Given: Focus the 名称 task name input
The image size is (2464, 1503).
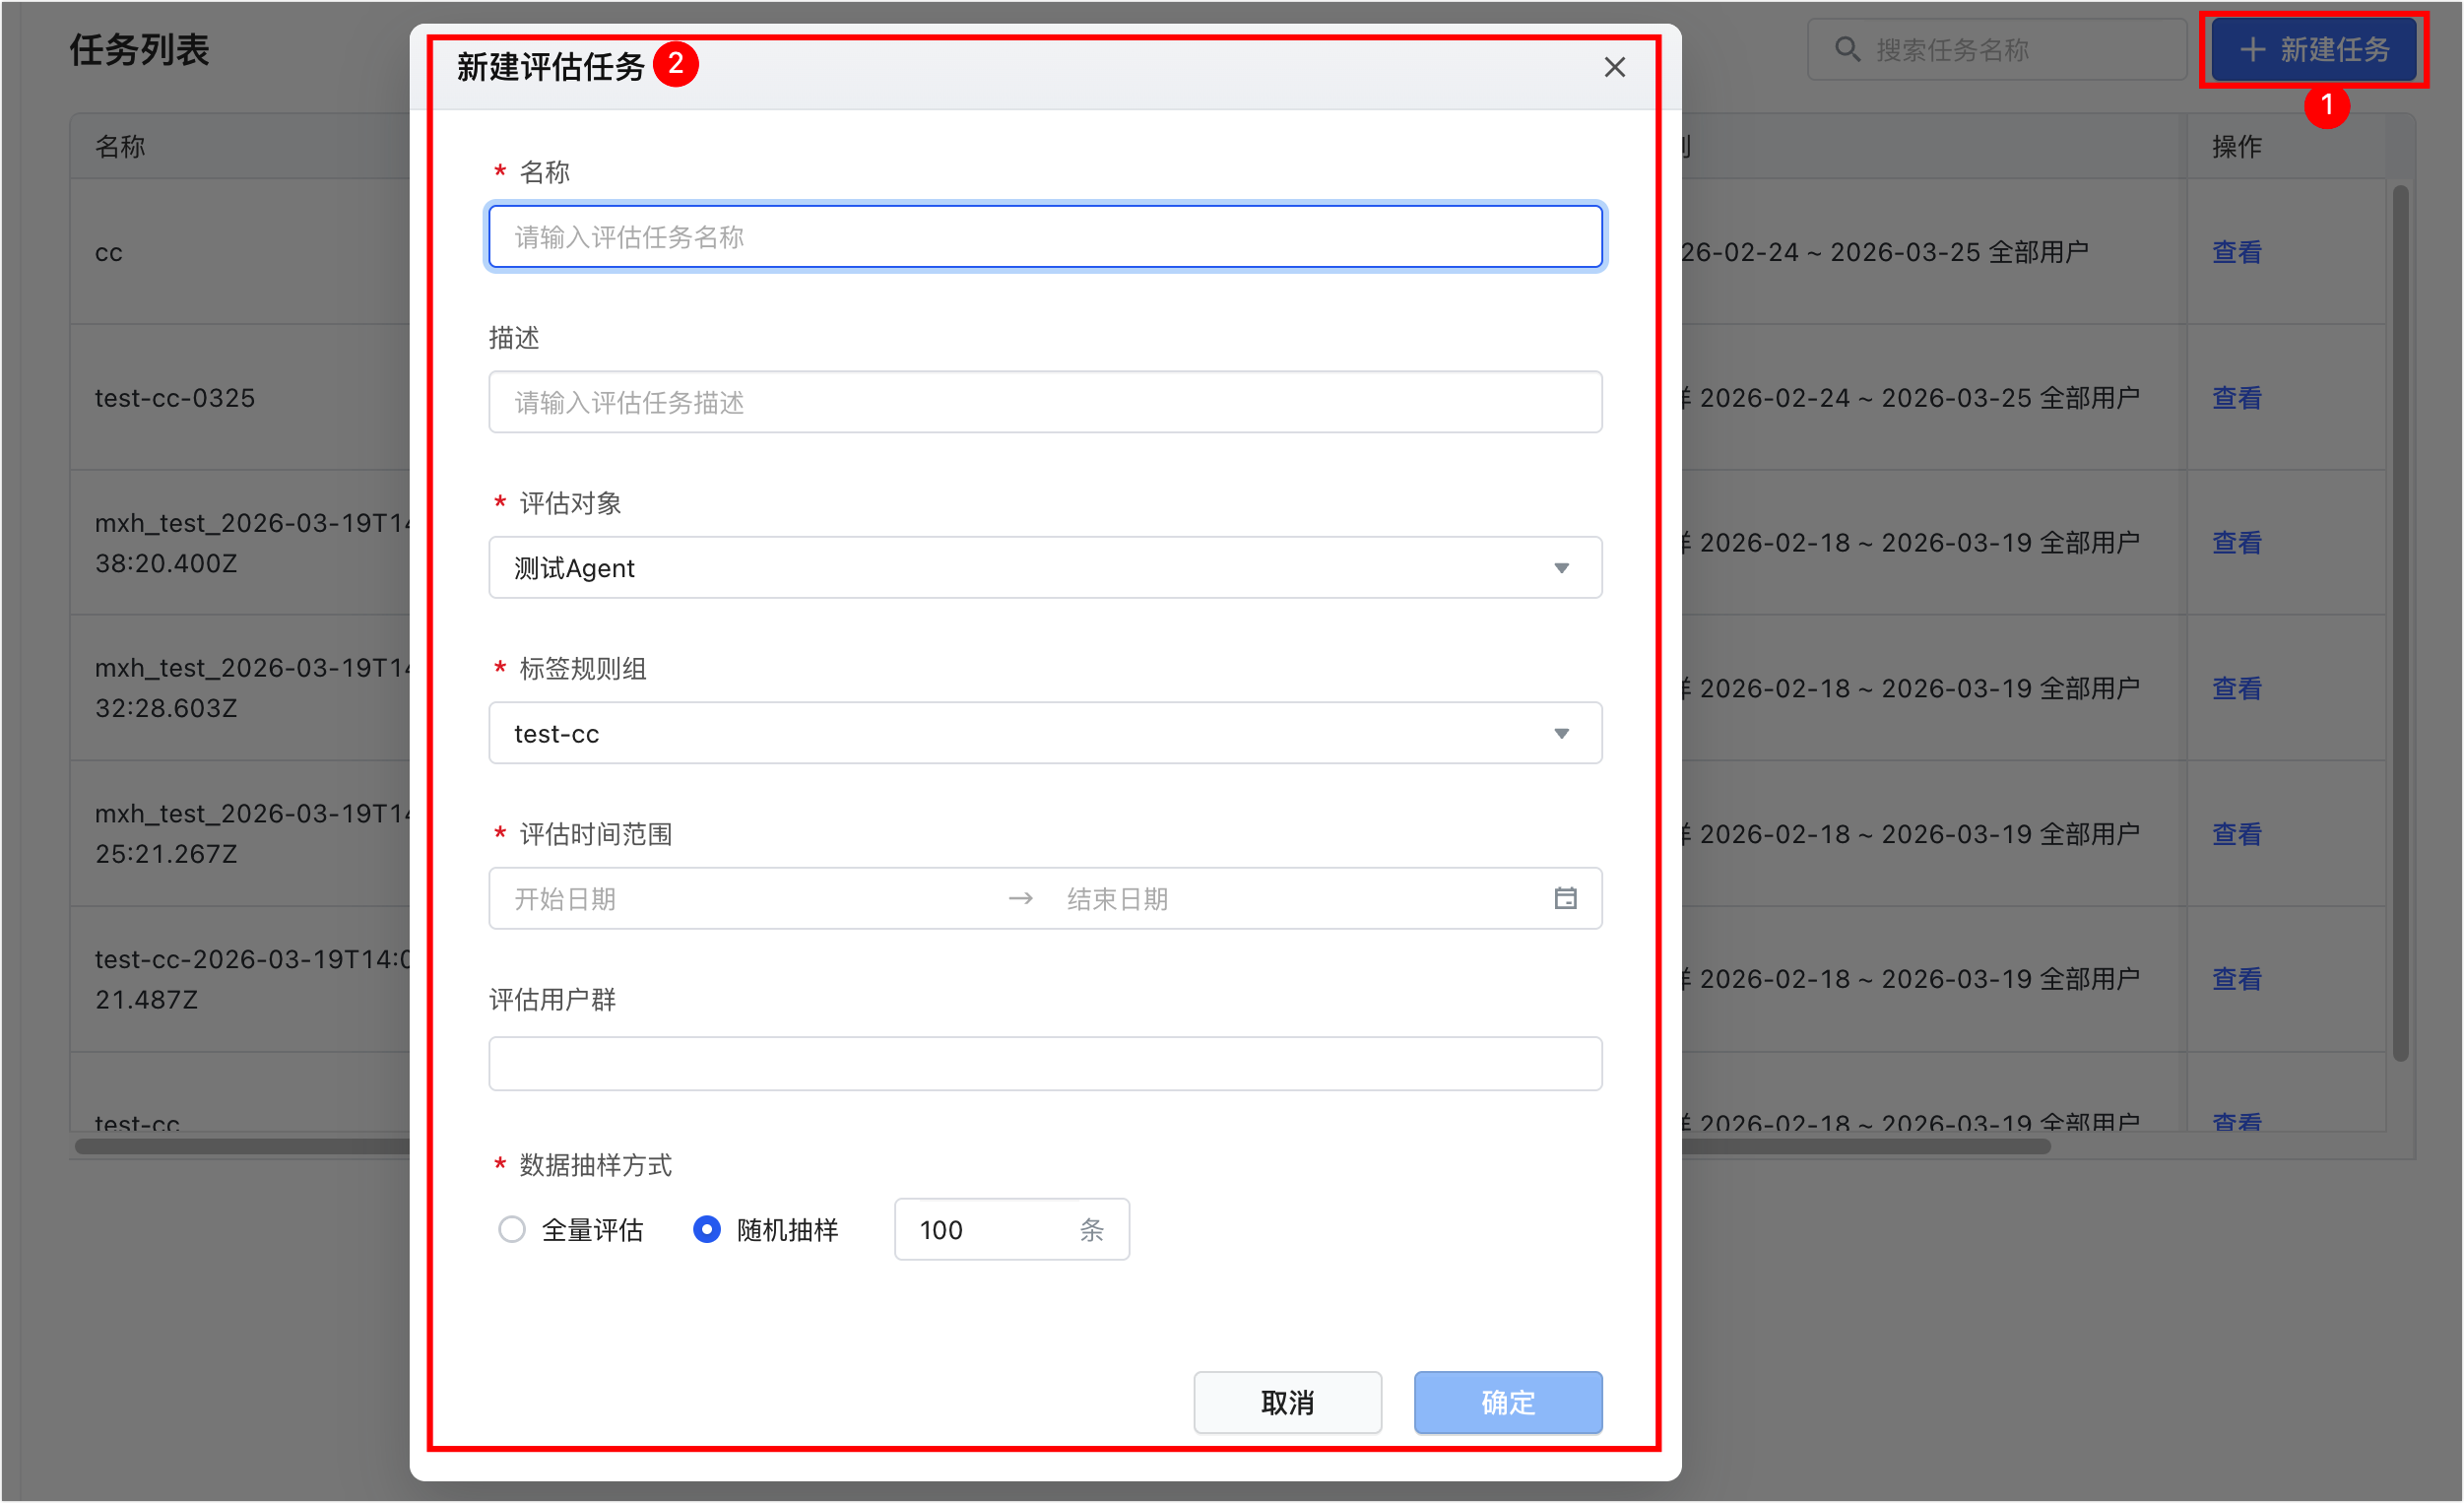Looking at the screenshot, I should pyautogui.click(x=1044, y=237).
